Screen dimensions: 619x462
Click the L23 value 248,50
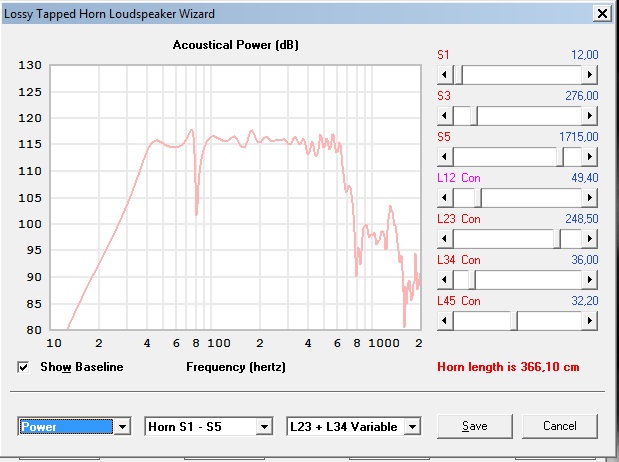pyautogui.click(x=582, y=219)
